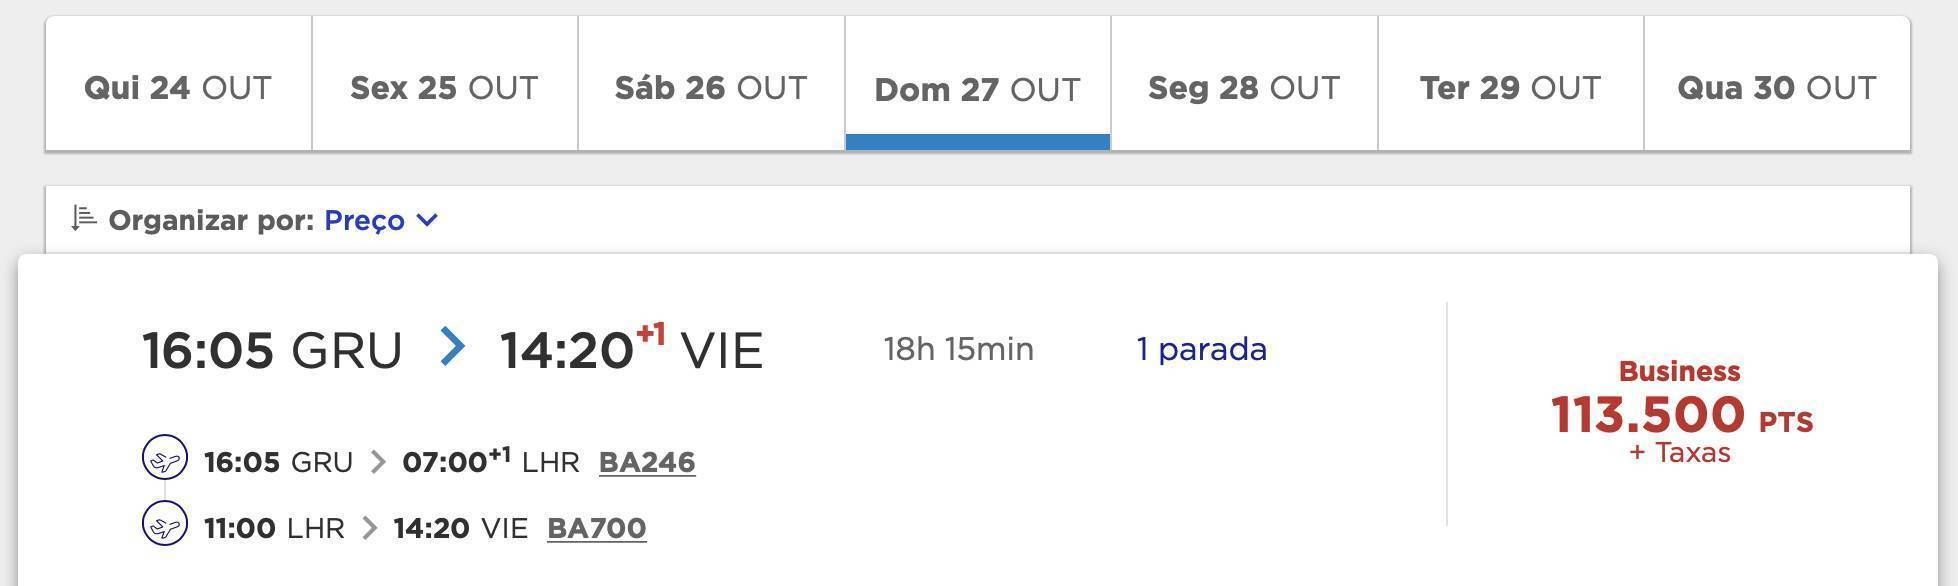The image size is (1958, 586).
Task: Select the Business 113.500 PTS fare
Action: tap(1681, 412)
